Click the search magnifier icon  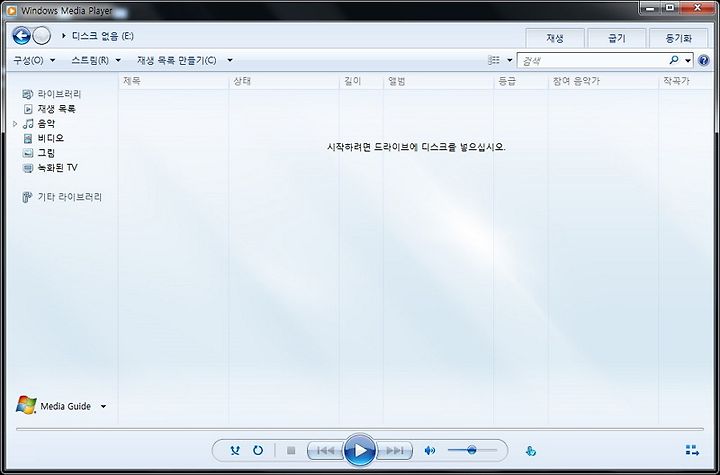click(674, 60)
